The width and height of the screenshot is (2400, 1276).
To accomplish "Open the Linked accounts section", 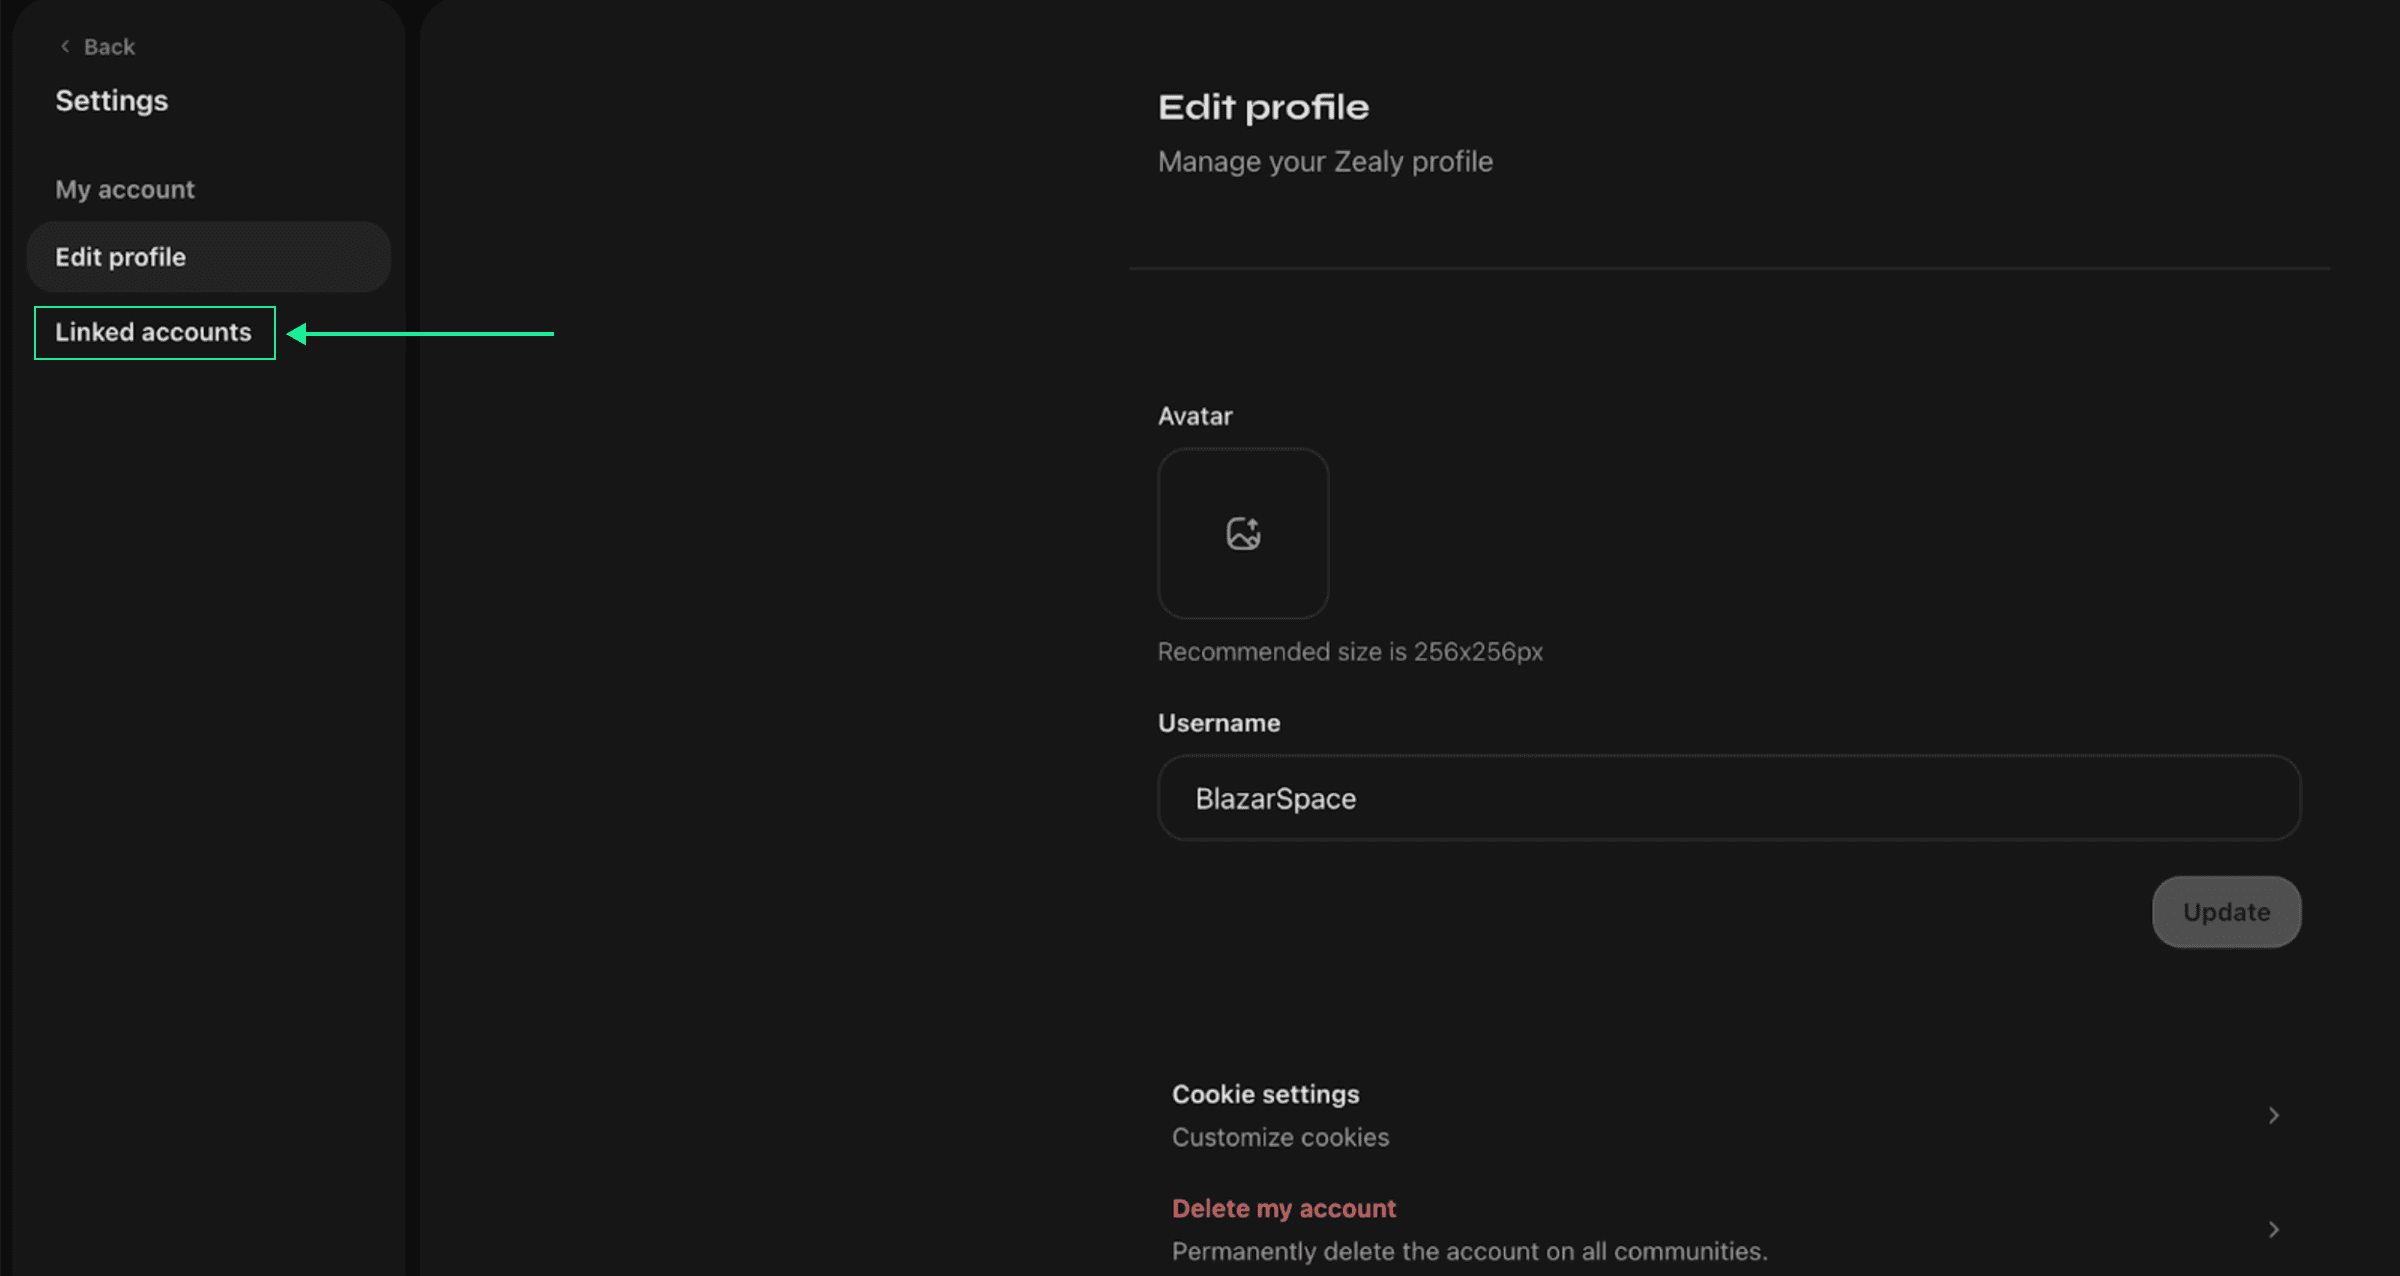I will click(154, 333).
